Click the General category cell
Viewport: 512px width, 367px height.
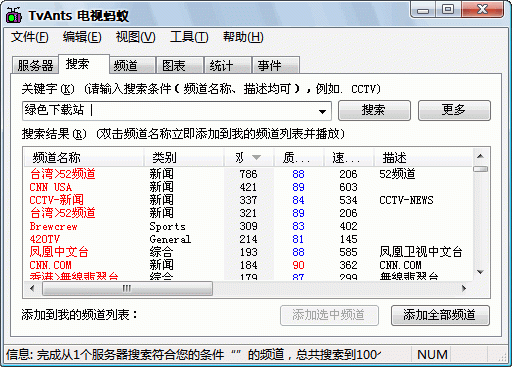[170, 239]
